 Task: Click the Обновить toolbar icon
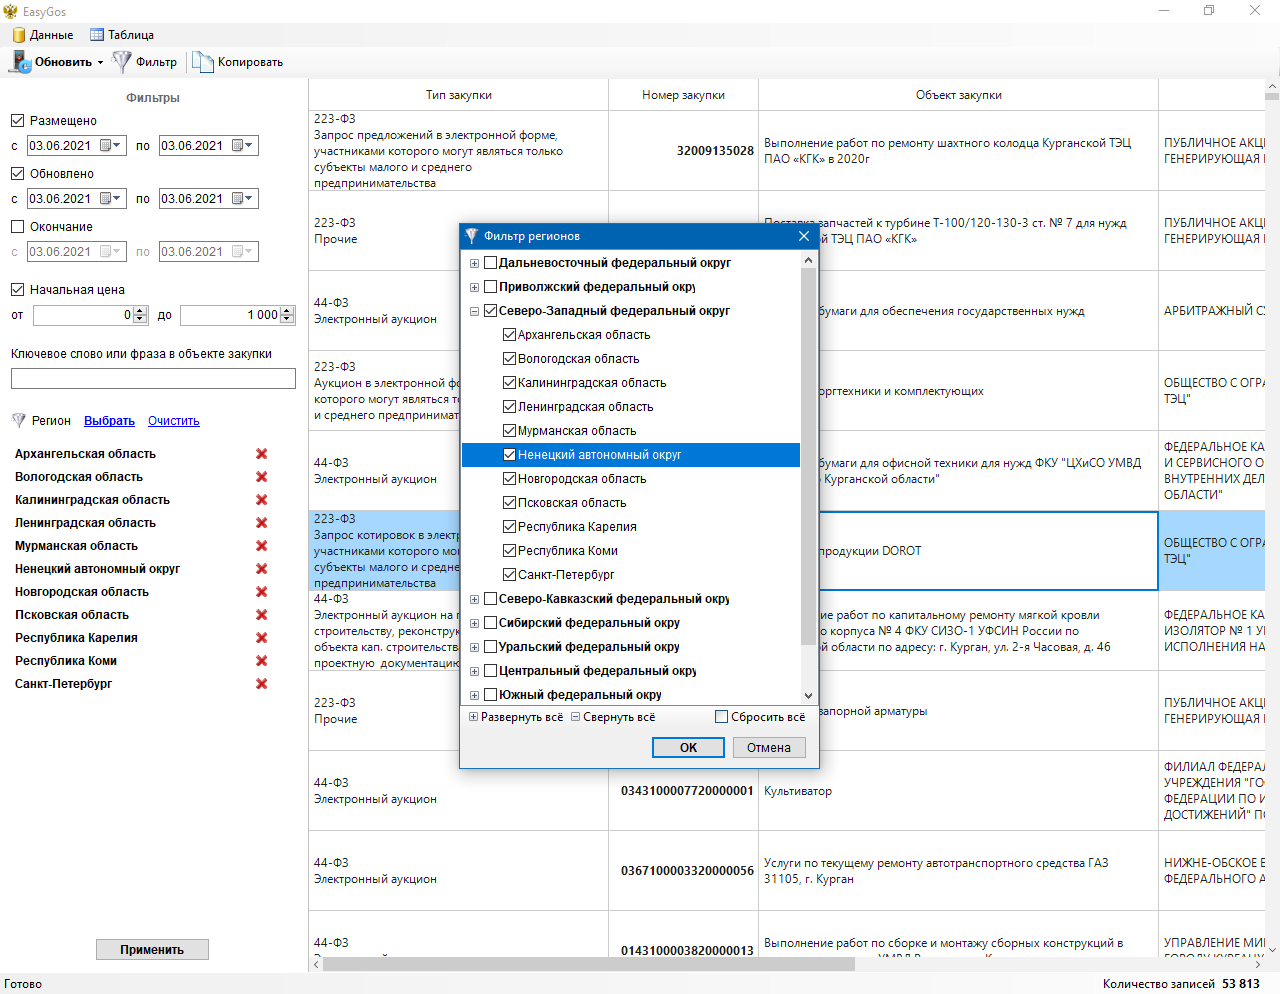[20, 62]
